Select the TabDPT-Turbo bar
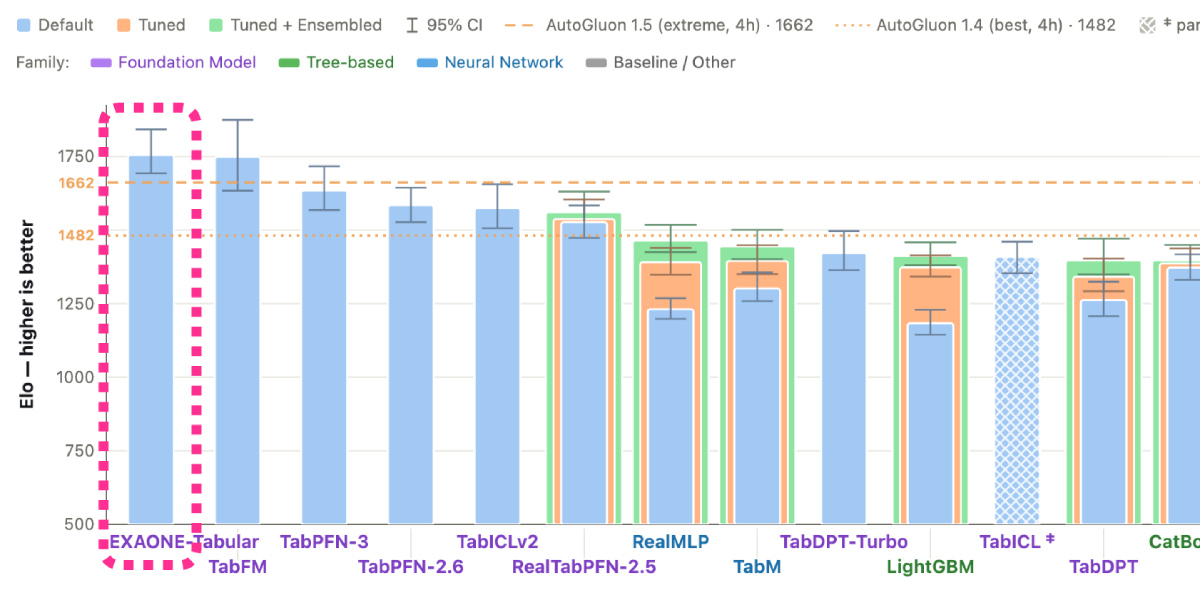Image resolution: width=1200 pixels, height=600 pixels. (x=843, y=389)
